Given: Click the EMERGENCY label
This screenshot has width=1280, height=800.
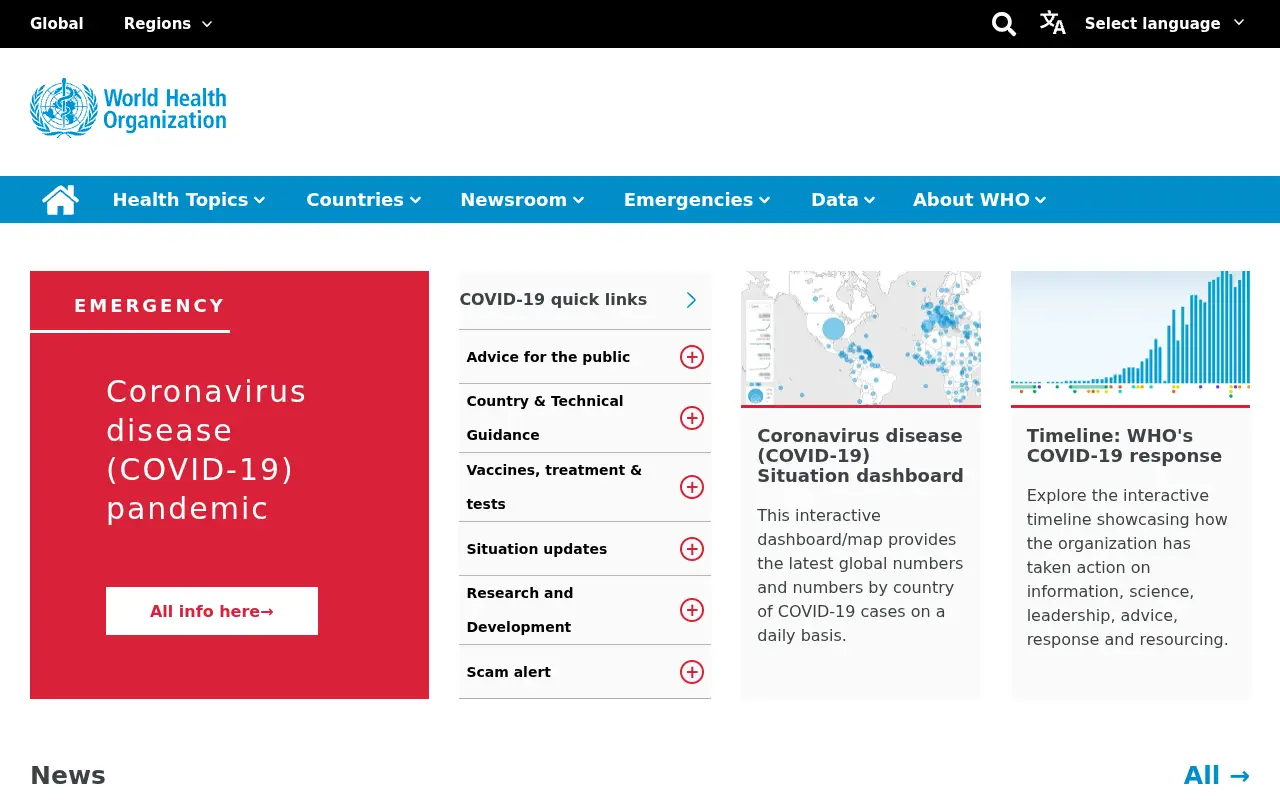Looking at the screenshot, I should click(x=150, y=306).
